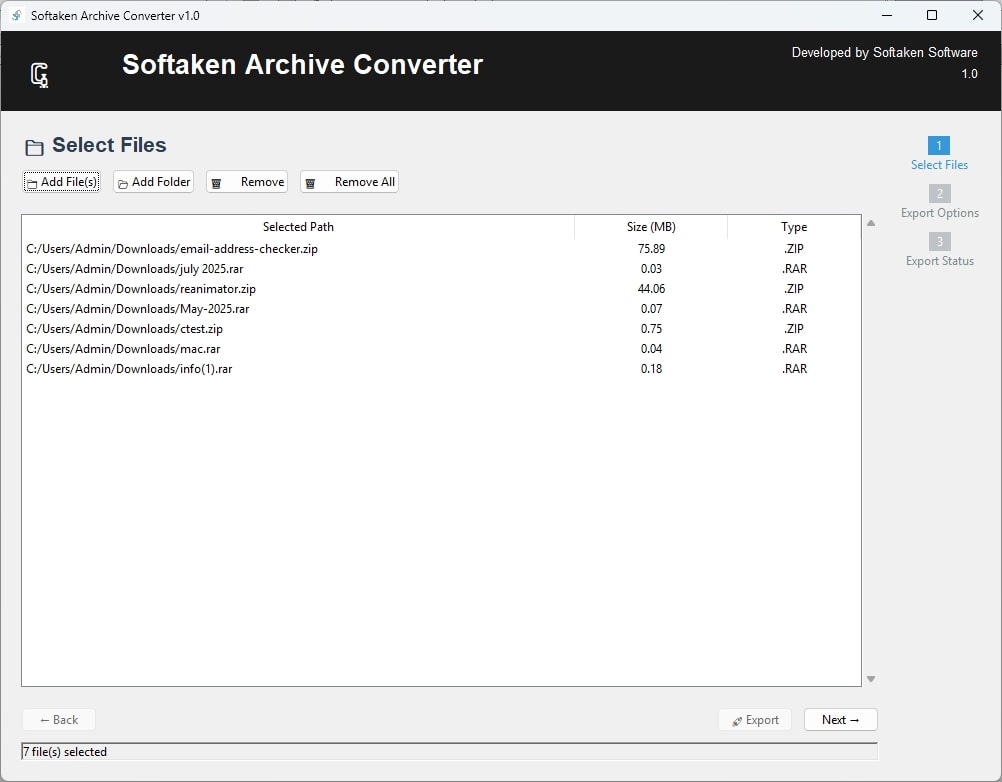Click the trash icon on the Remove button
Screen dimensions: 1002x782
[x=216, y=182]
